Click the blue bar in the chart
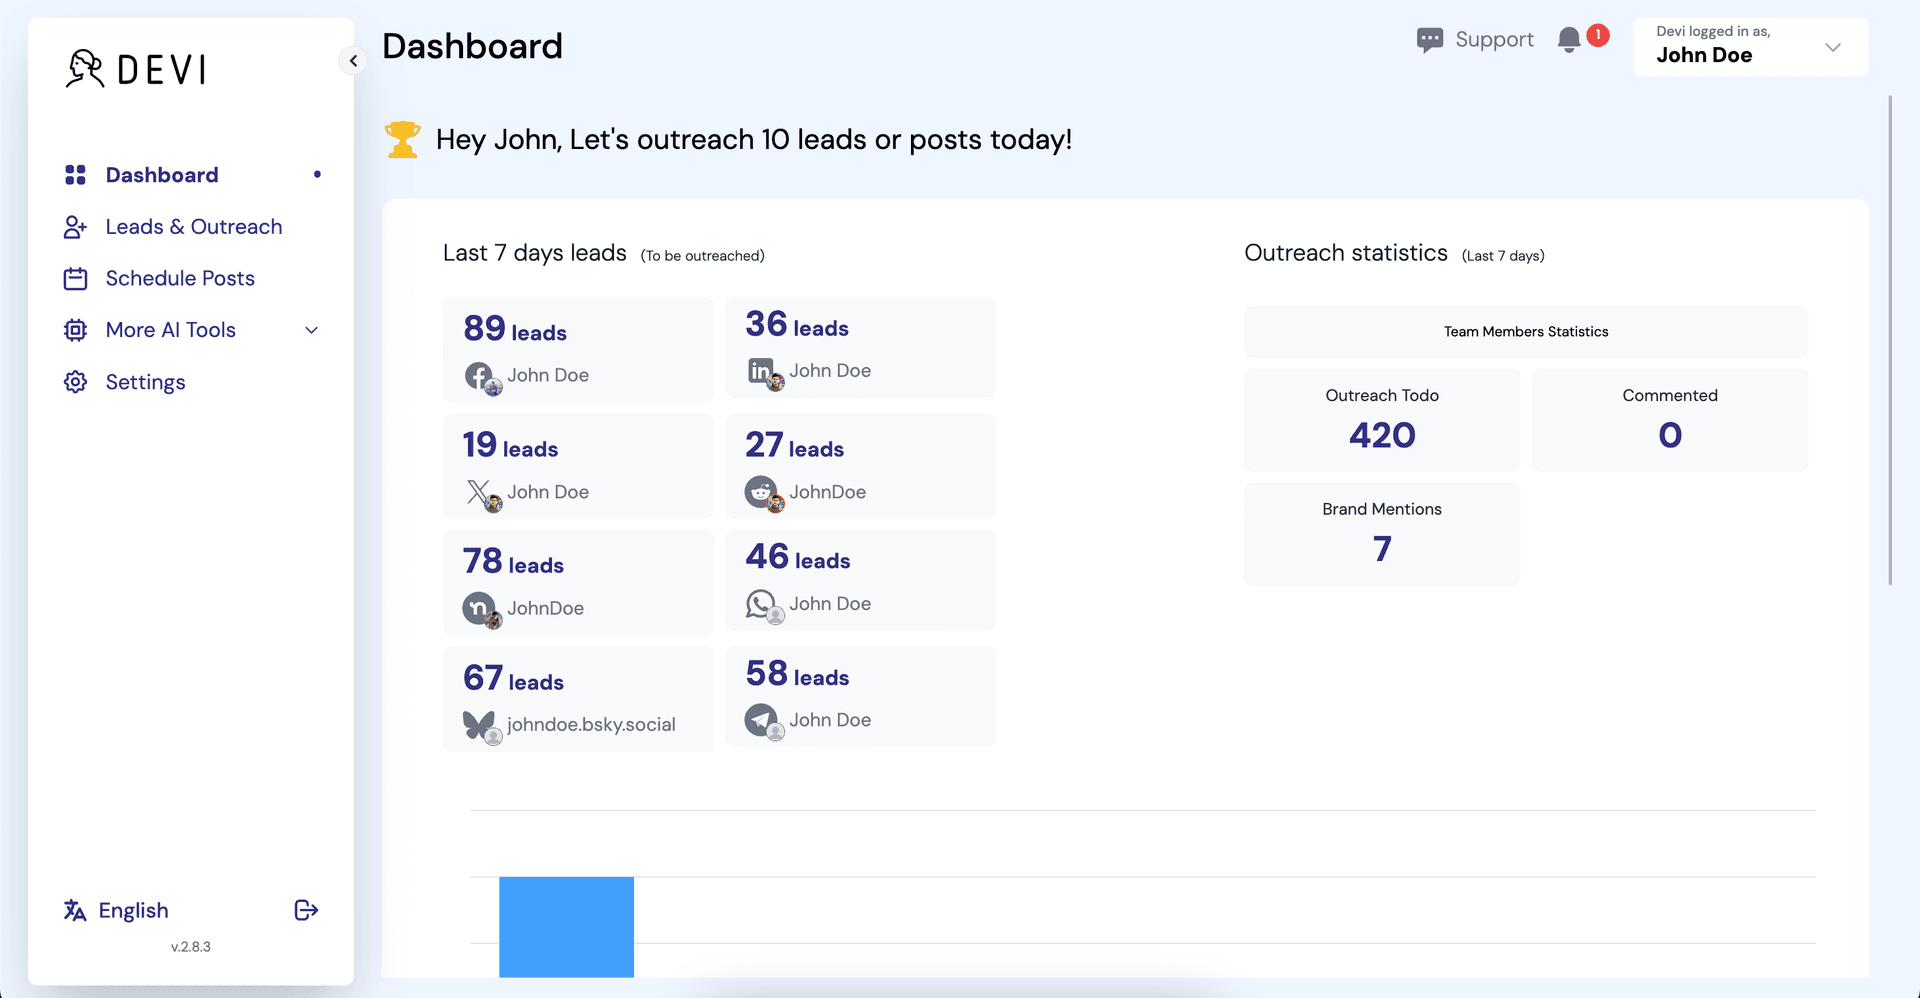 (x=566, y=926)
